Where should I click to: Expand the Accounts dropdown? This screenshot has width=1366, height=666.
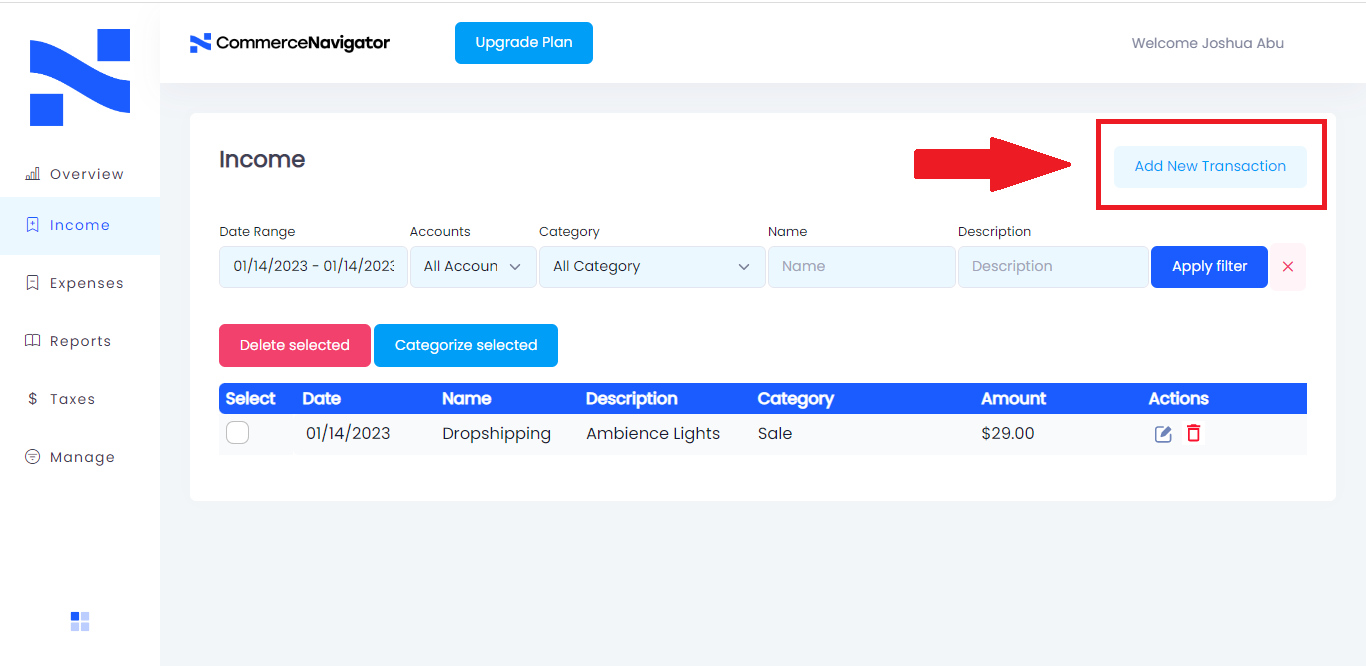click(473, 267)
